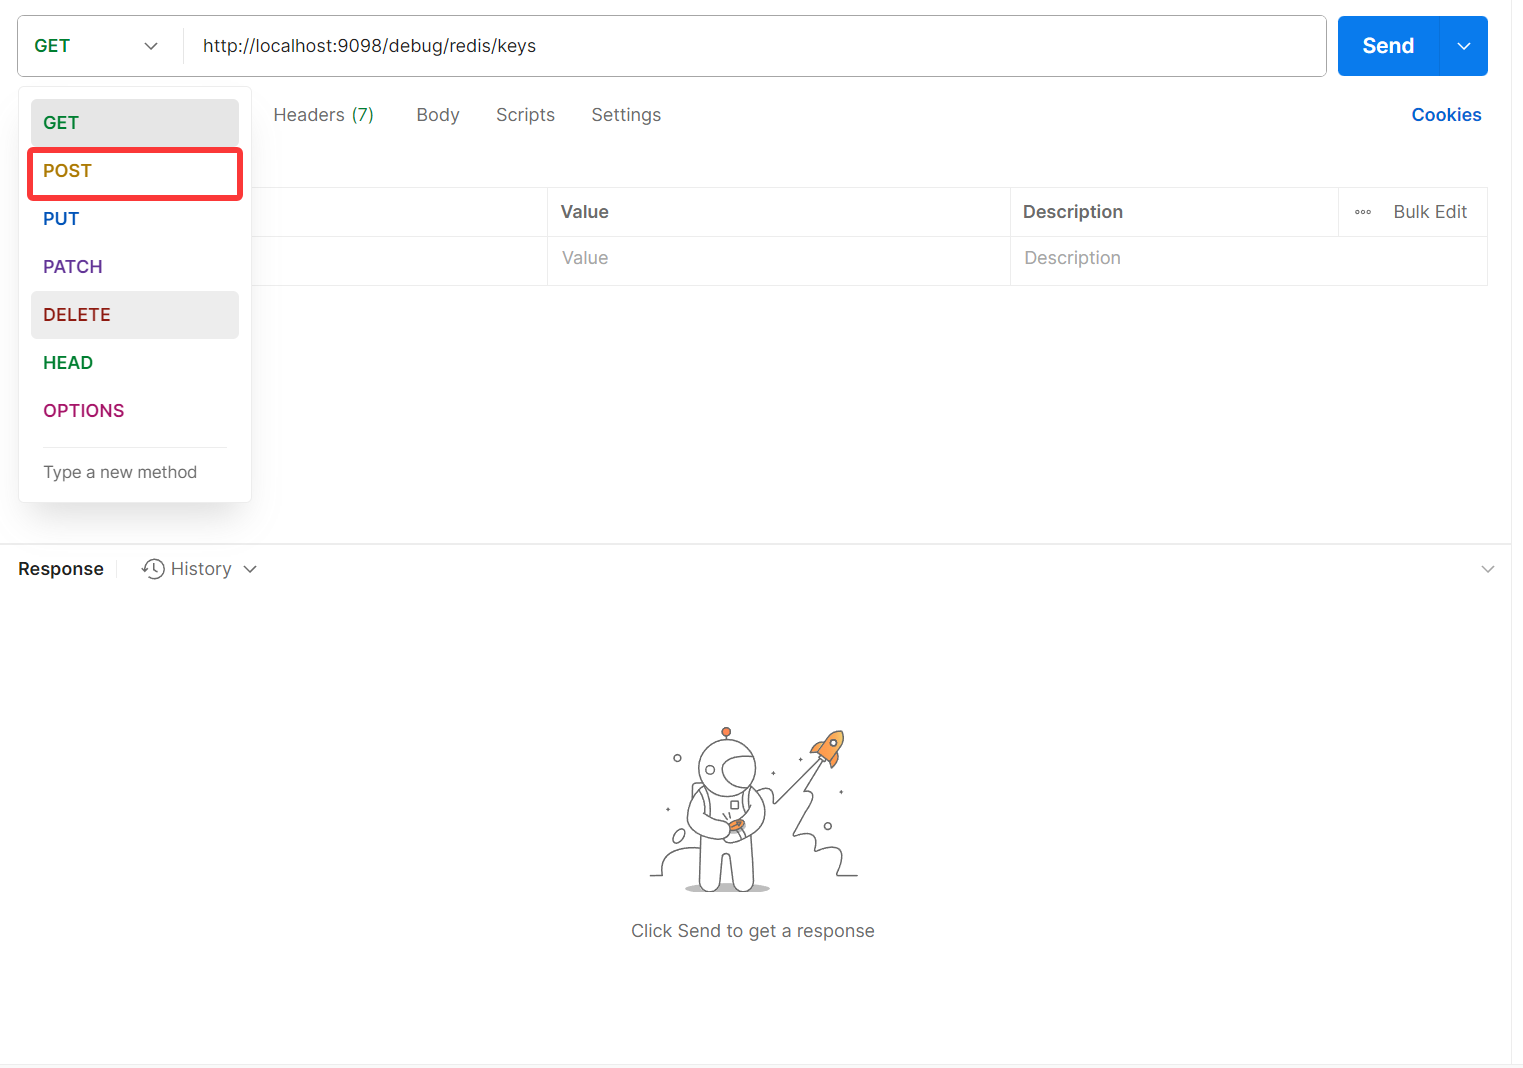This screenshot has height=1068, width=1523.
Task: Collapse the response pane with the chevron
Action: tap(1488, 569)
